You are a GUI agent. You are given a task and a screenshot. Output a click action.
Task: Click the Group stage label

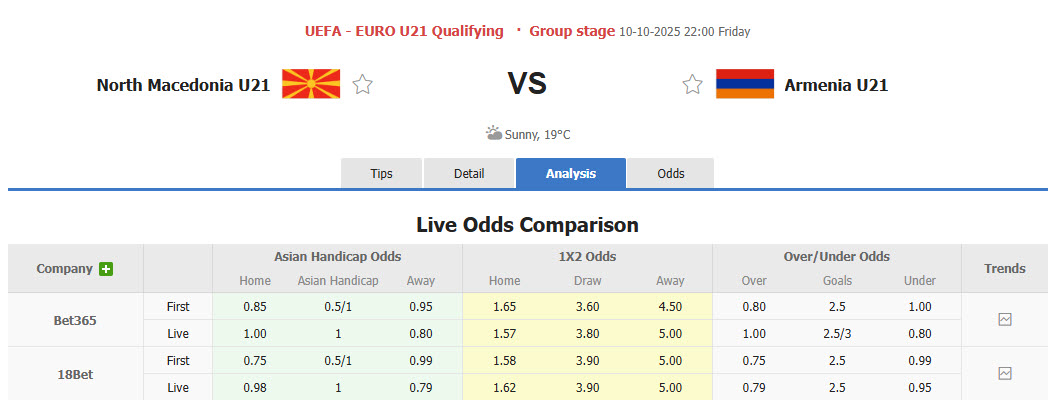572,31
